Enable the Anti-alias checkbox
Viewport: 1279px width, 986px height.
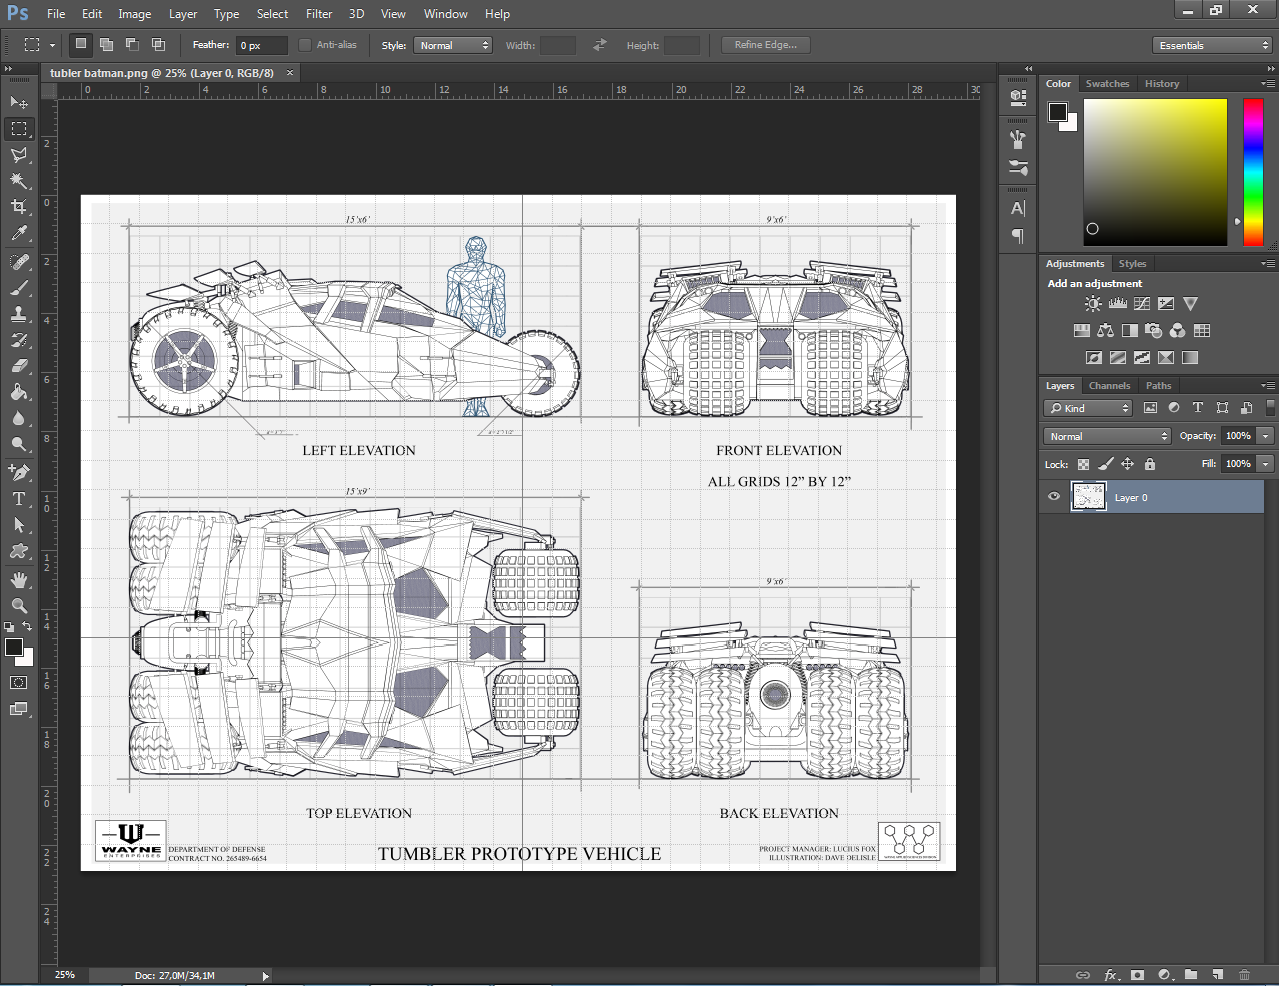click(305, 45)
